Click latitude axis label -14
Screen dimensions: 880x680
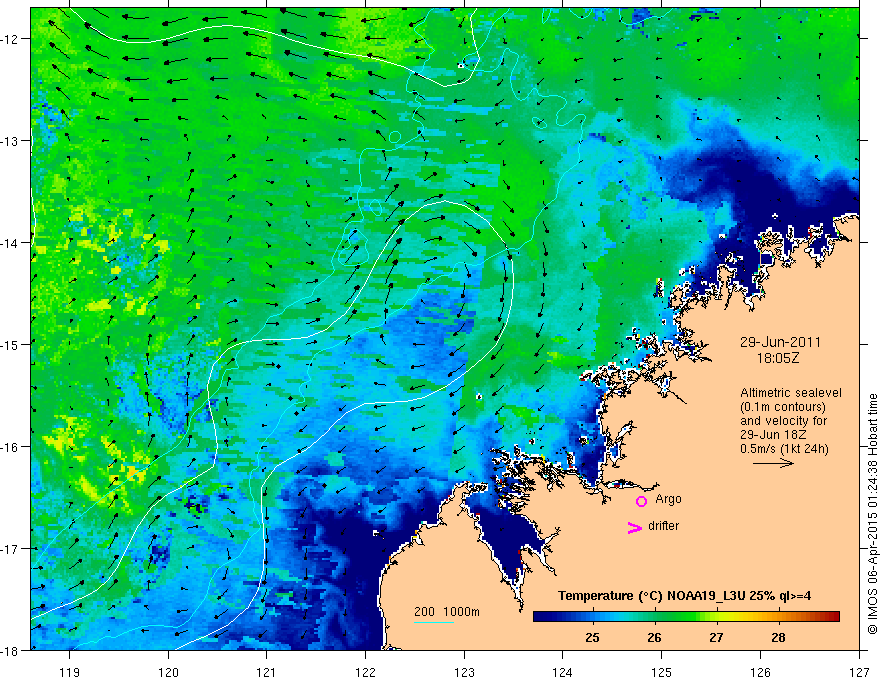click(x=10, y=243)
